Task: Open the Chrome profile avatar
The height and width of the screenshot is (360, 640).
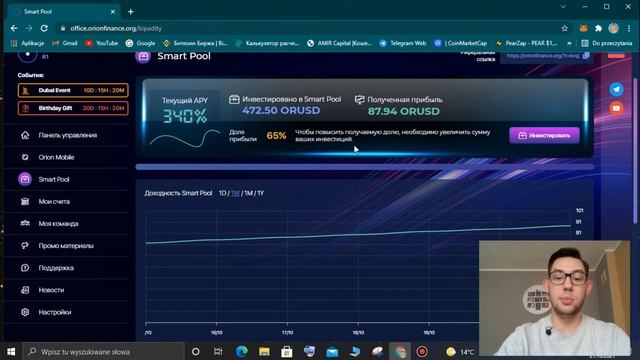Action: [613, 28]
